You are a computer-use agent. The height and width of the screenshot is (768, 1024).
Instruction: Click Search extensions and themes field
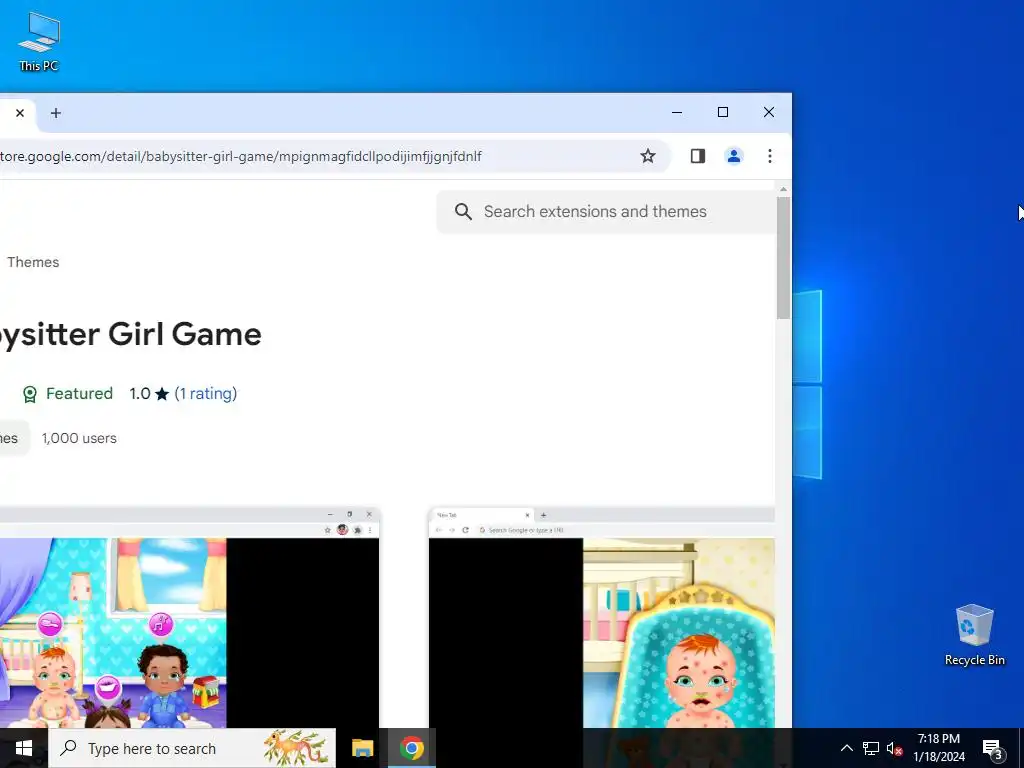tap(606, 212)
